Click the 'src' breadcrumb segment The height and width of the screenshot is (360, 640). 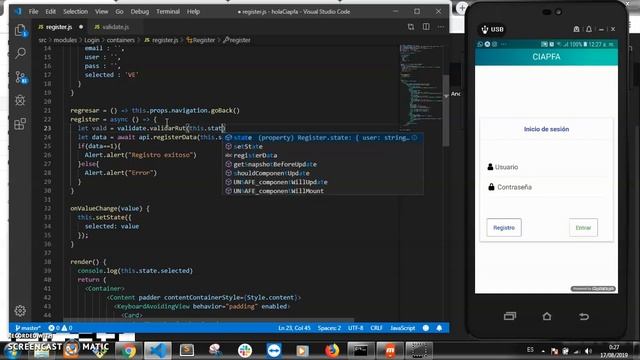[x=42, y=40]
